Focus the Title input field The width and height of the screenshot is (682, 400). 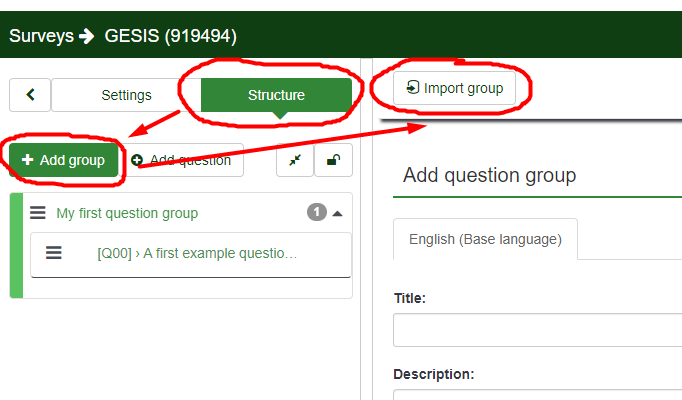537,329
